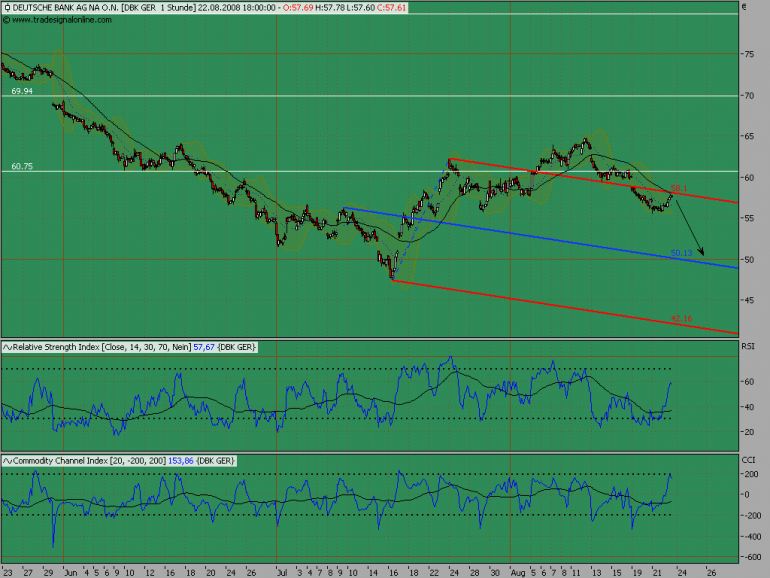Image resolution: width=770 pixels, height=578 pixels.
Task: Click the candlestick icon beside DEUTSCHE BANK title
Action: click(x=7, y=8)
